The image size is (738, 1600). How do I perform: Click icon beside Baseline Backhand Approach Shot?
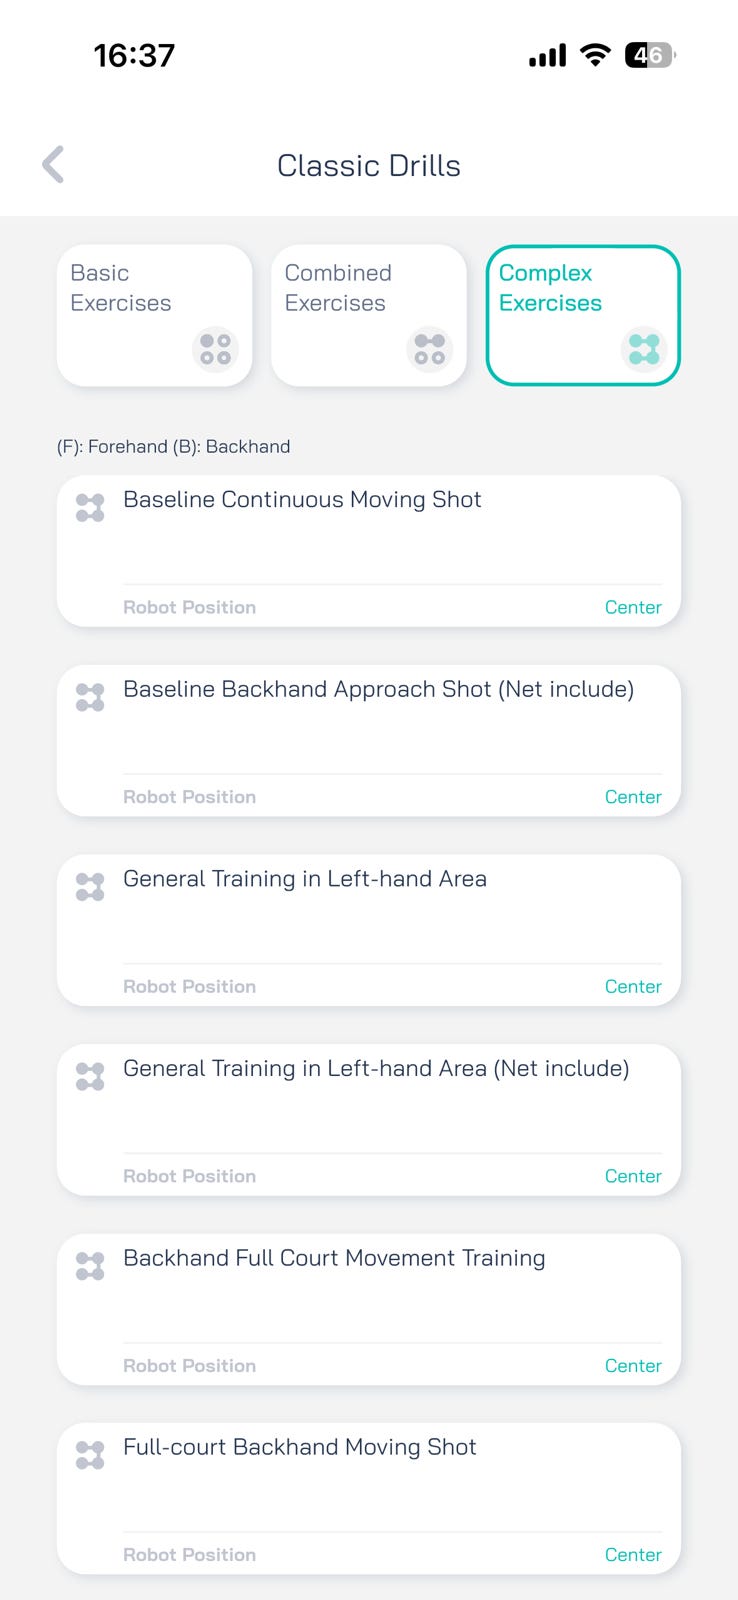90,697
